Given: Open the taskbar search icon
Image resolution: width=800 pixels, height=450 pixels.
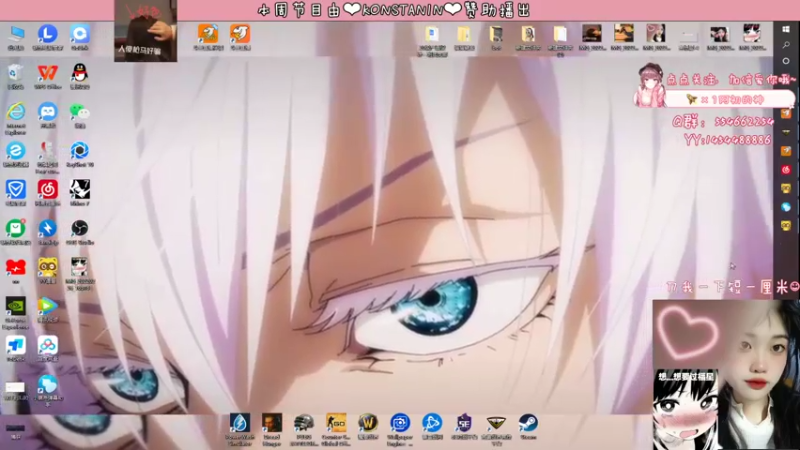Looking at the screenshot, I should [786, 45].
